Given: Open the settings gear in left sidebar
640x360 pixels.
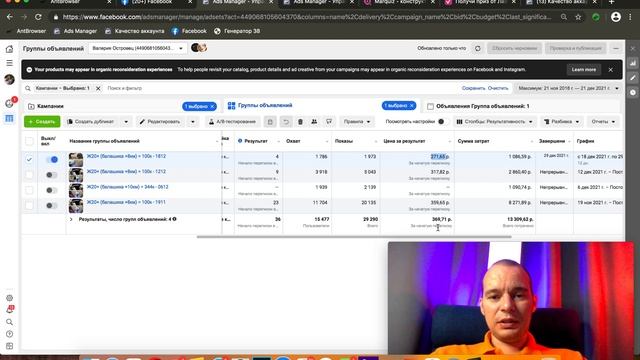Looking at the screenshot, I should pos(9,298).
